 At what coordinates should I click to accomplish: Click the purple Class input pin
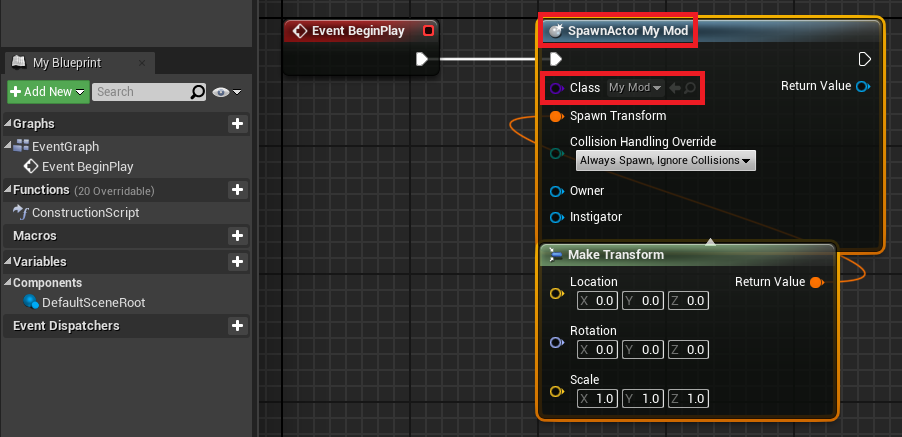pyautogui.click(x=556, y=88)
